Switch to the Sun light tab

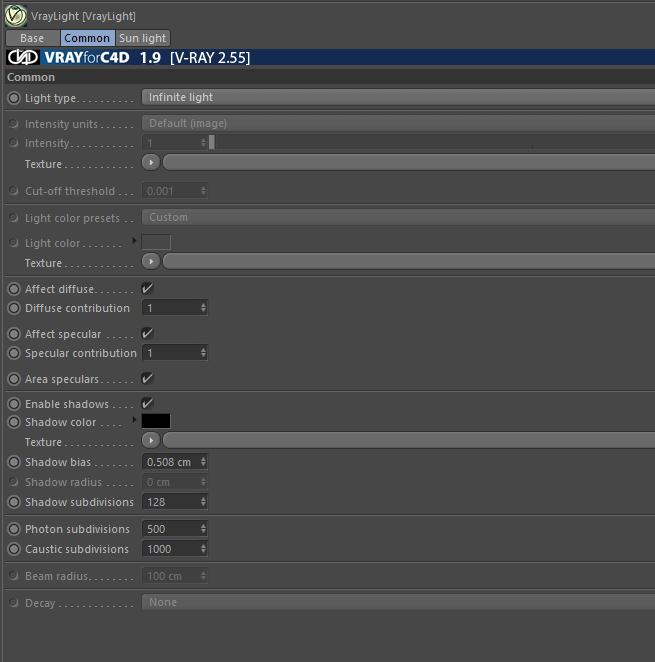(142, 38)
